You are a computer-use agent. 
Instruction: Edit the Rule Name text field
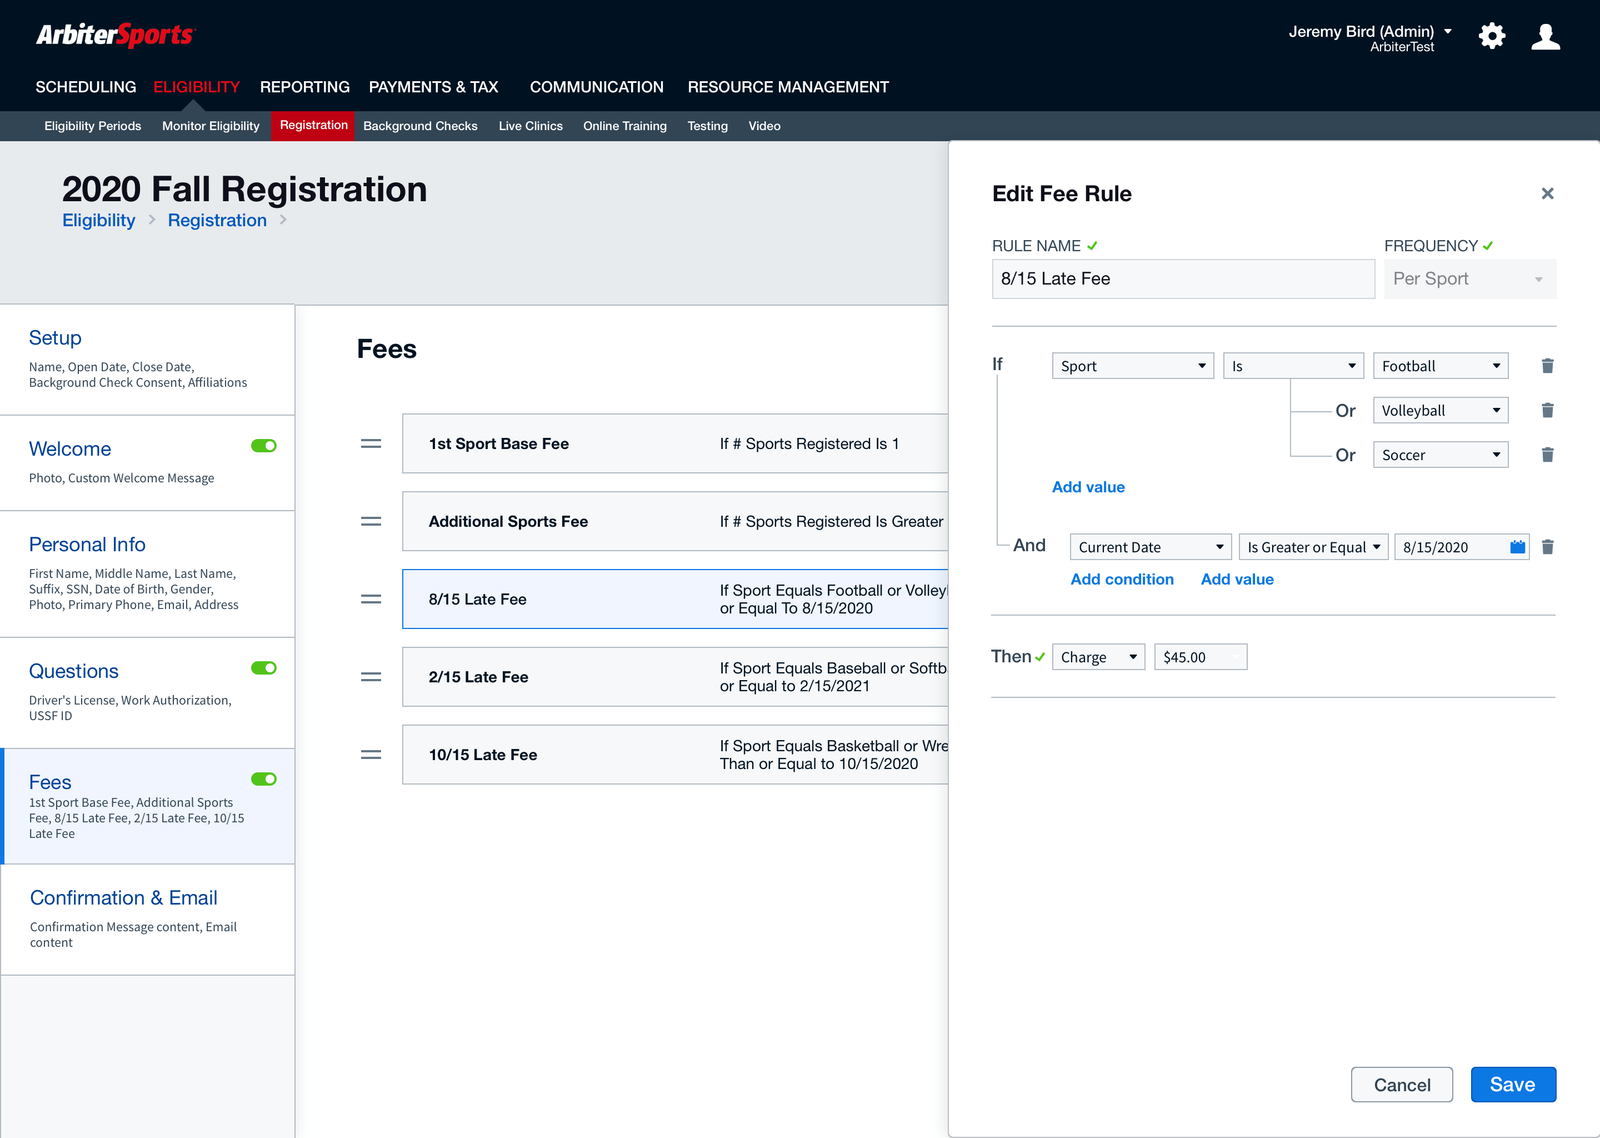pyautogui.click(x=1183, y=279)
